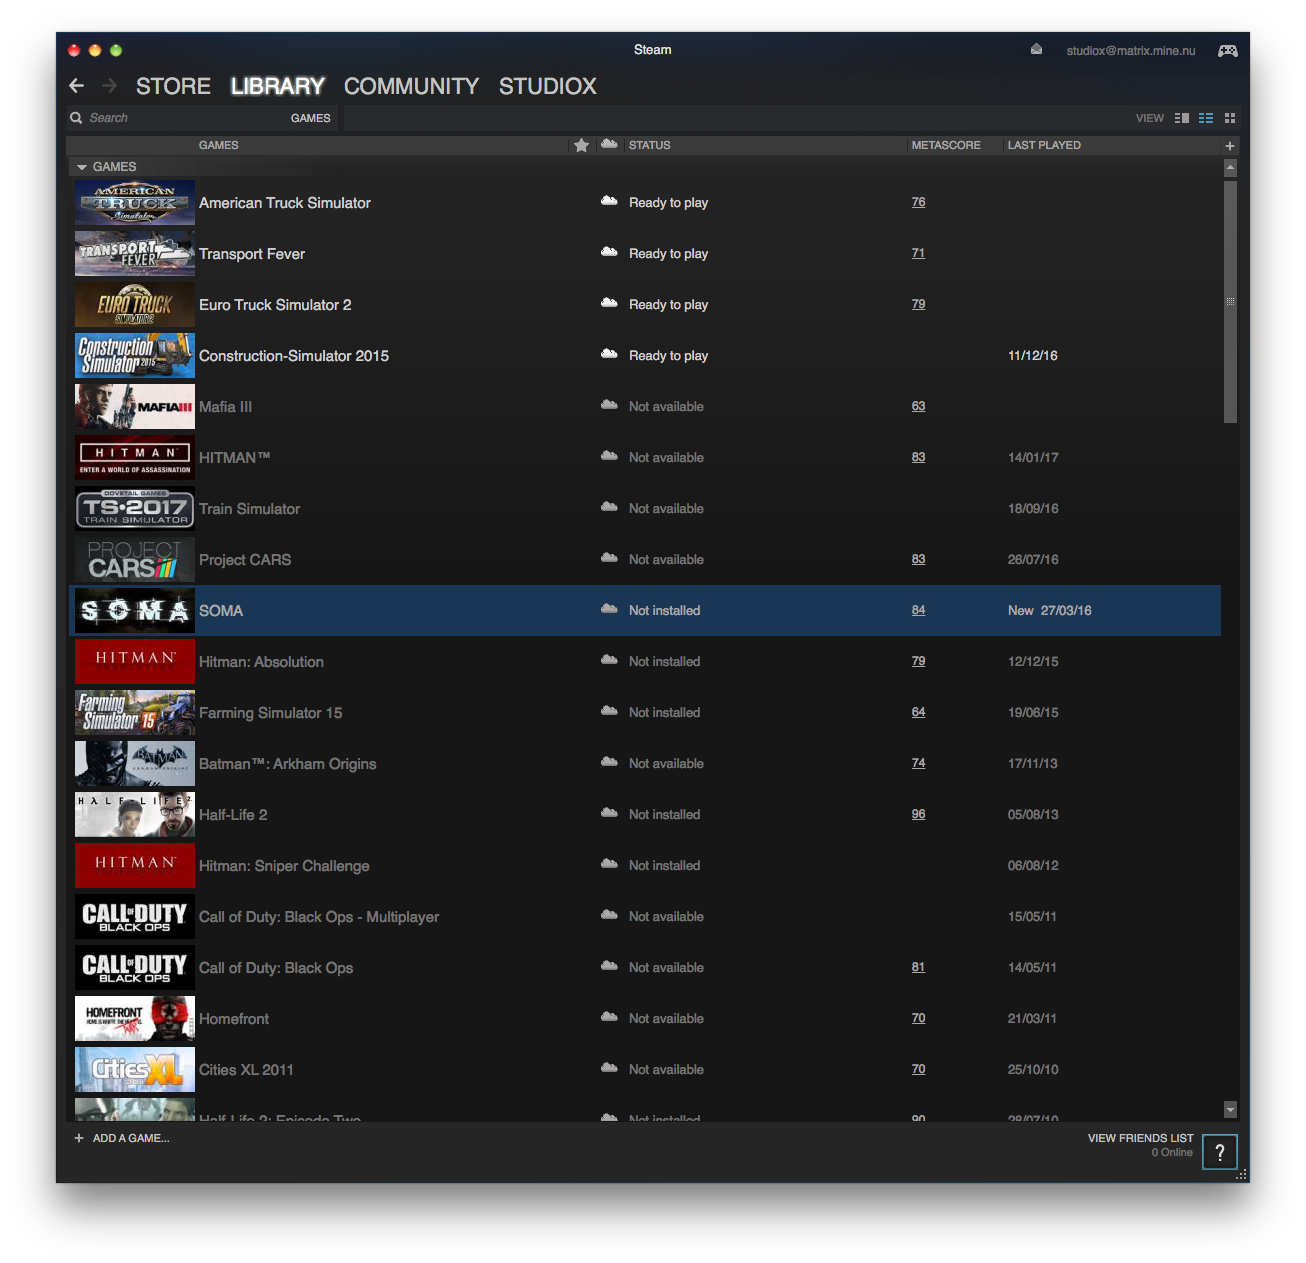The height and width of the screenshot is (1263, 1306).
Task: Click the cloud icon for Mafia III
Action: [x=609, y=405]
